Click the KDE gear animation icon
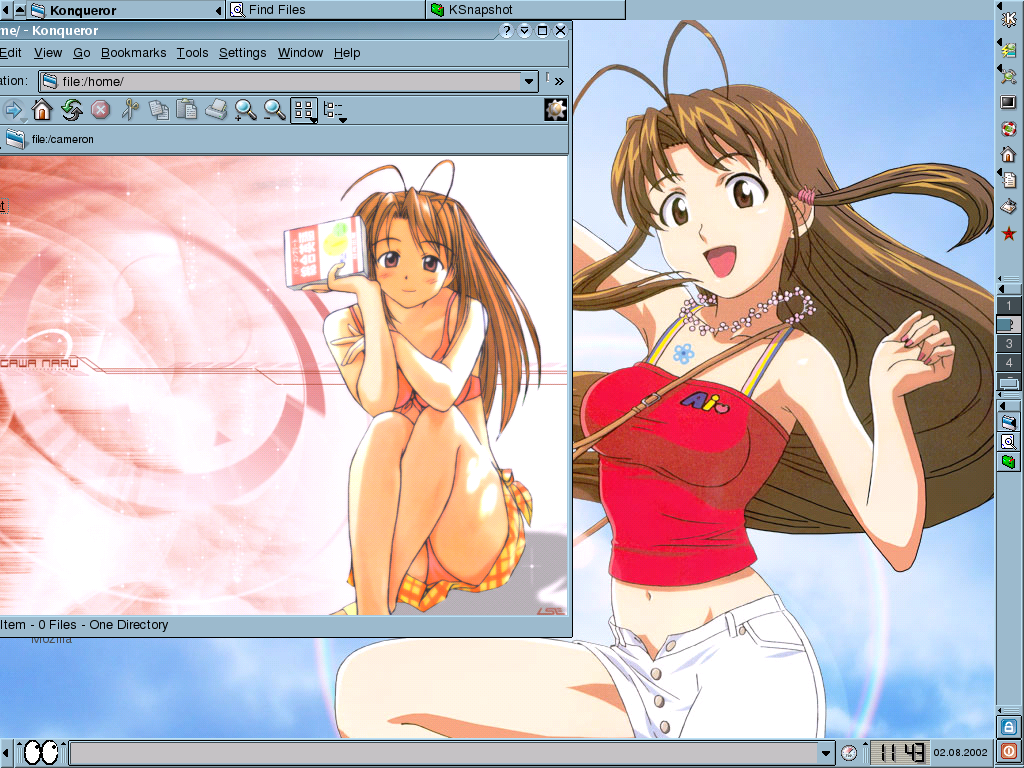 coord(555,110)
